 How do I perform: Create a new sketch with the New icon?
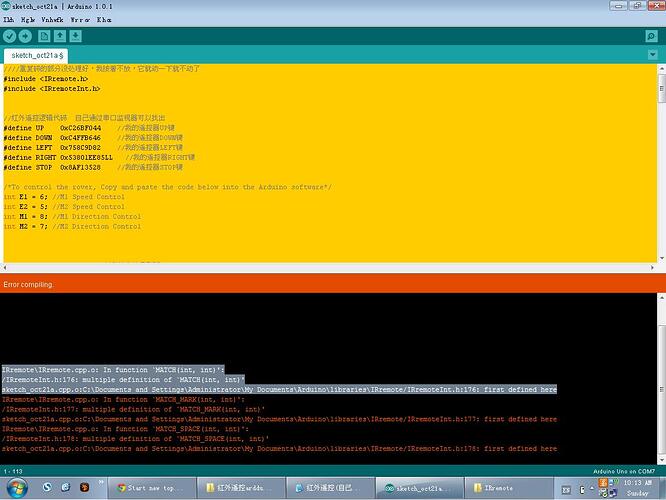pyautogui.click(x=44, y=37)
